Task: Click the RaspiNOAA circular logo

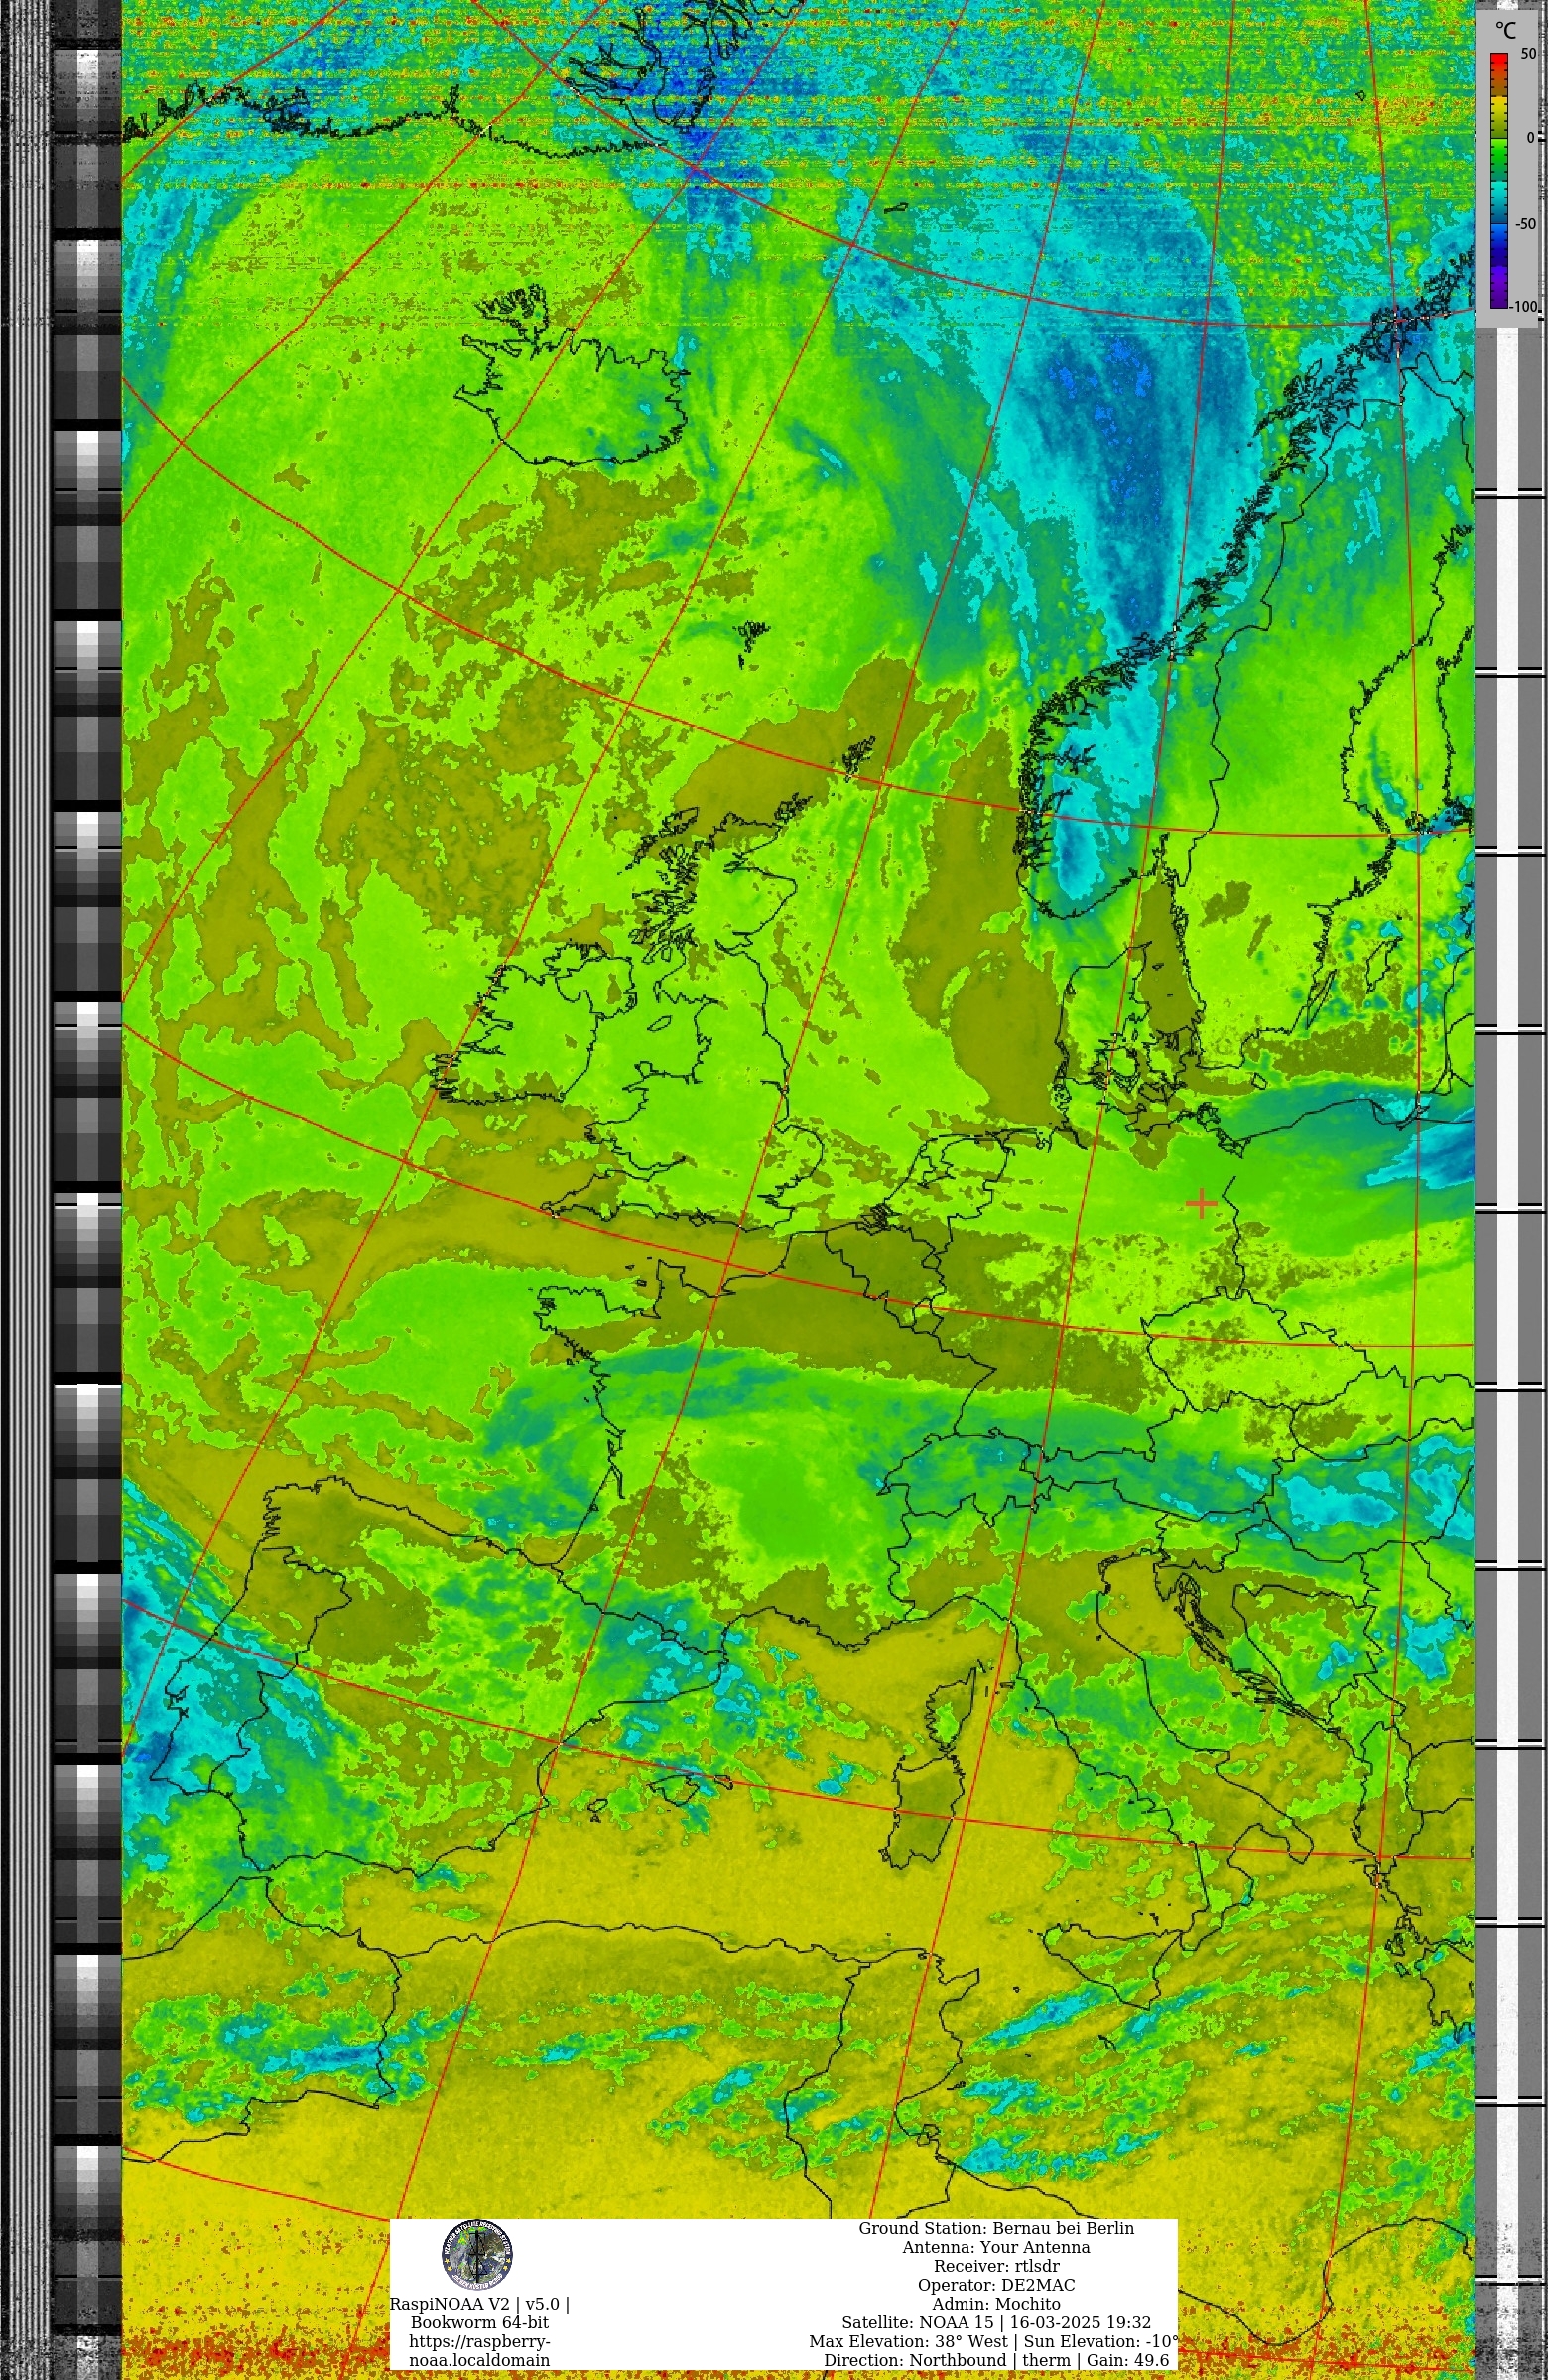Action: 478,2255
